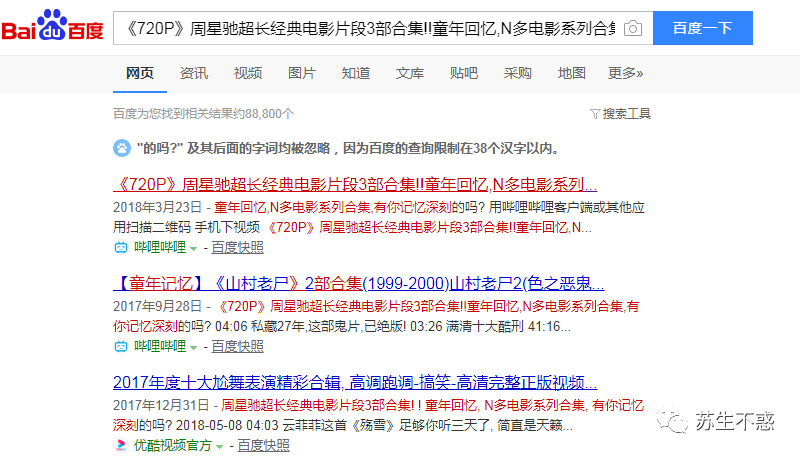Viewport: 800px width, 456px height.
Task: Open 百度快照 for the first result
Action: pyautogui.click(x=238, y=247)
